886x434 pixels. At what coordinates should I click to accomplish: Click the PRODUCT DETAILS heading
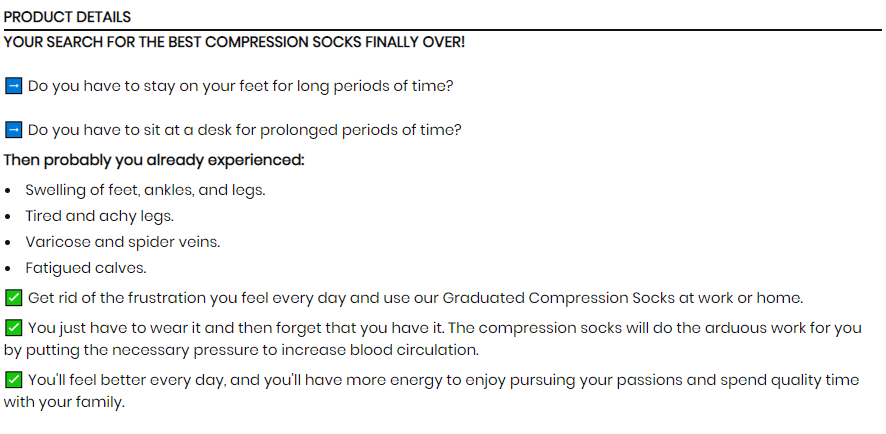[67, 17]
